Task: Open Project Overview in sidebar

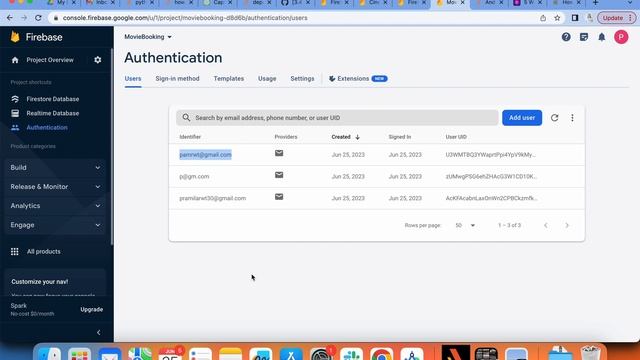Action: click(50, 60)
